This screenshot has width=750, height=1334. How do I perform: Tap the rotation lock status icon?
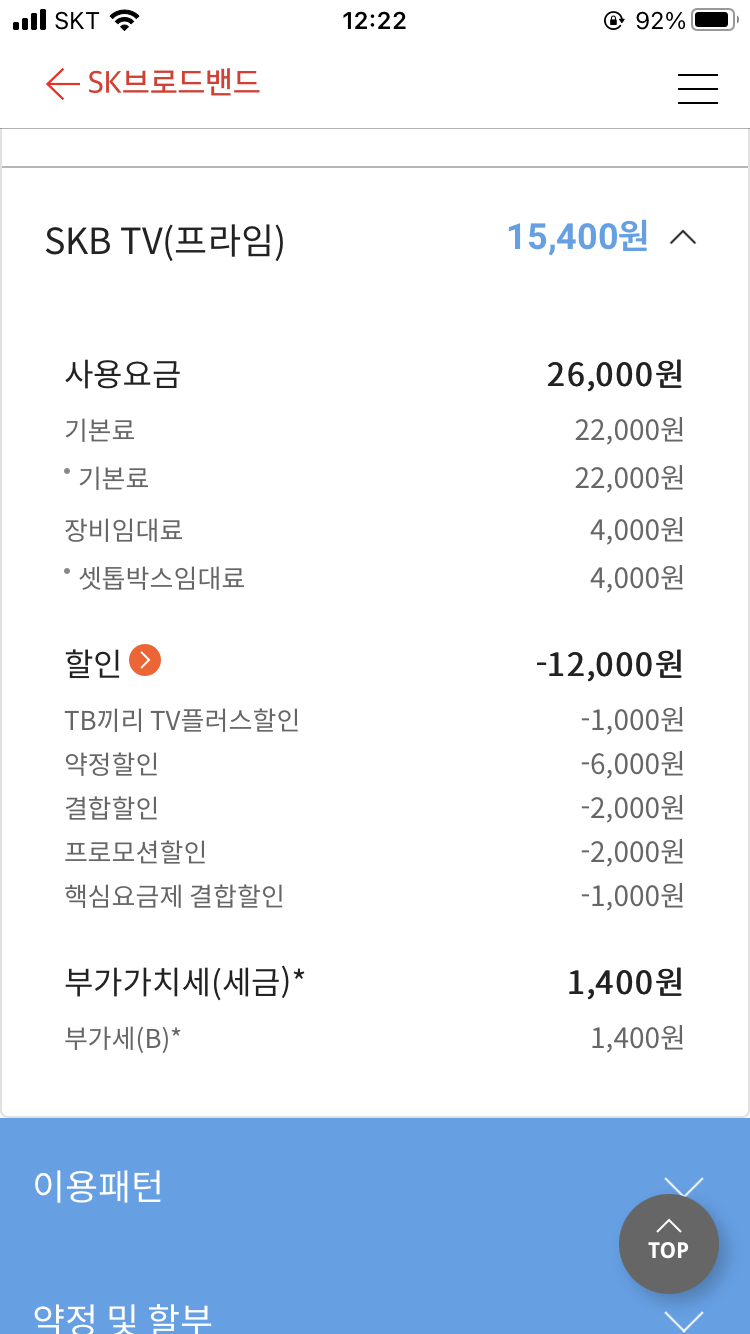[614, 21]
